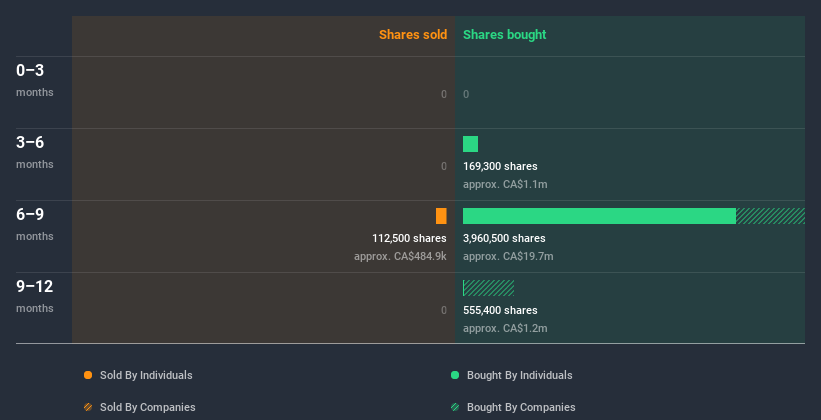The height and width of the screenshot is (420, 821).
Task: Click the orange Sold By Individuals legend dot
Action: [88, 375]
